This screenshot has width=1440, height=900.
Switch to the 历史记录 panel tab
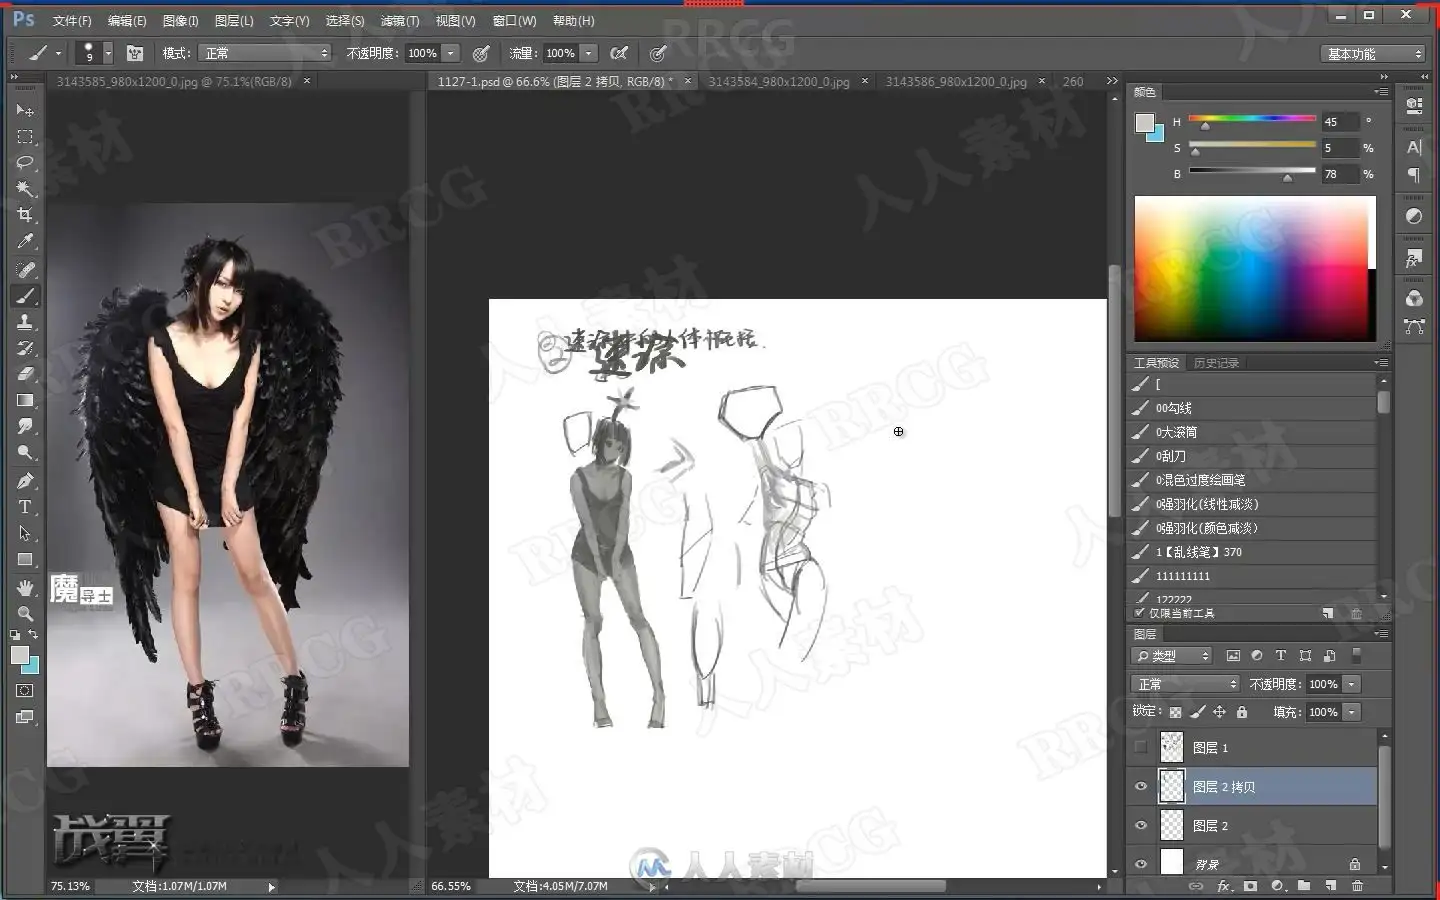coord(1216,363)
